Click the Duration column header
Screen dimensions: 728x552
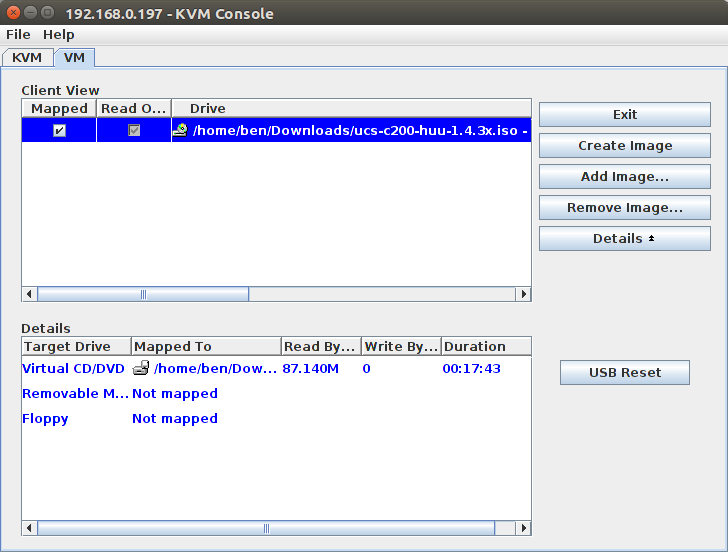pyautogui.click(x=486, y=346)
